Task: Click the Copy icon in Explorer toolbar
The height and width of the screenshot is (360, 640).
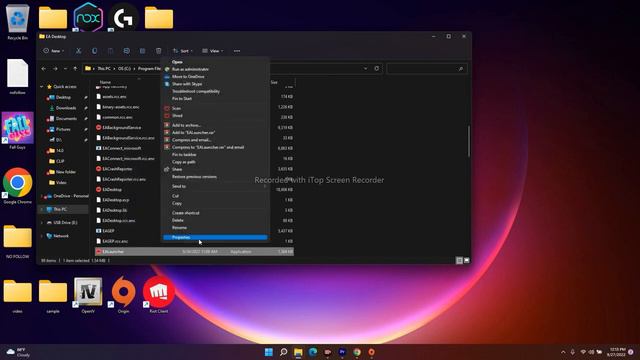Action: pyautogui.click(x=94, y=51)
